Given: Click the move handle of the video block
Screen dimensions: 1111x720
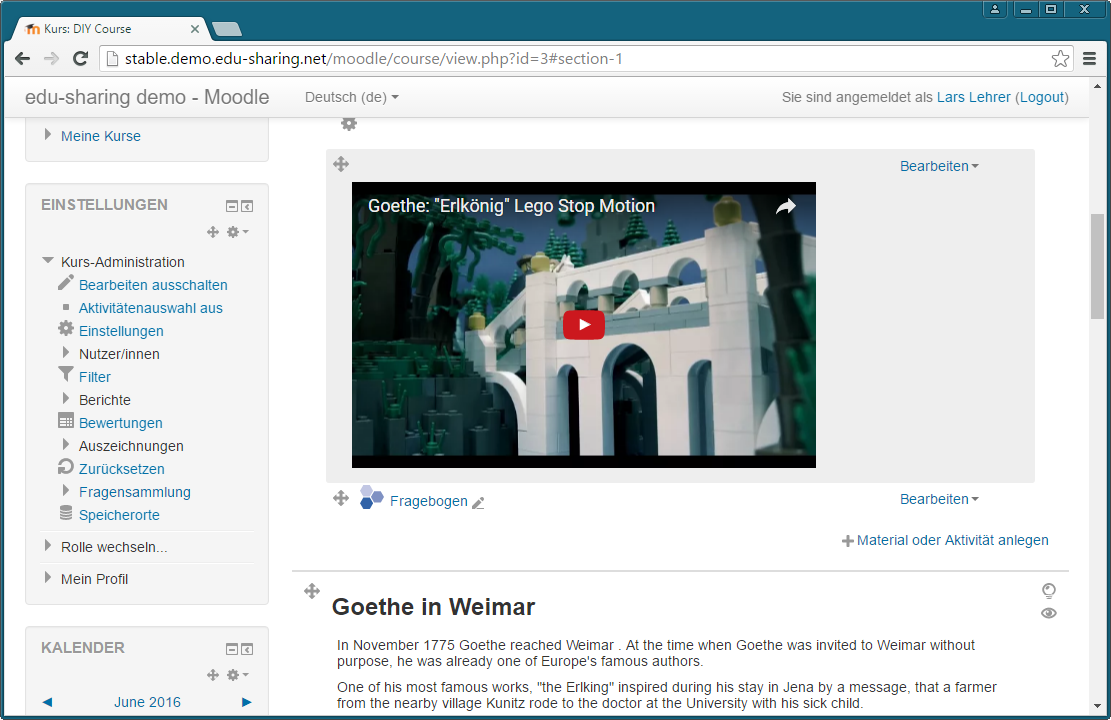Looking at the screenshot, I should pyautogui.click(x=341, y=165).
